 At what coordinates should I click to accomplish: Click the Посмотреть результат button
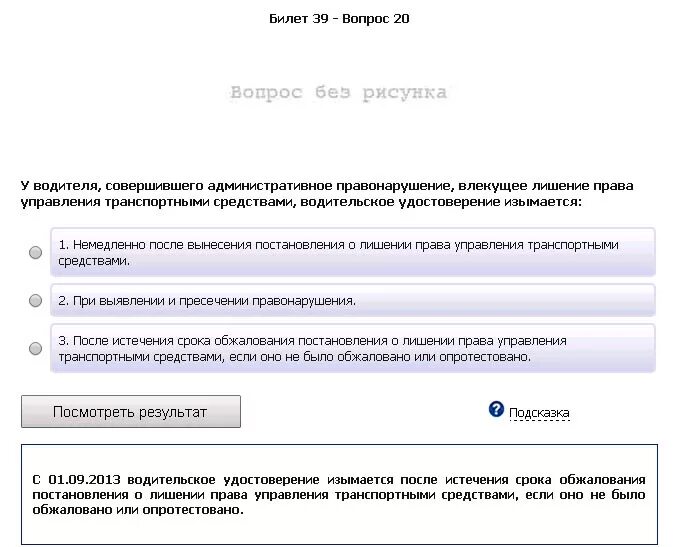point(131,411)
